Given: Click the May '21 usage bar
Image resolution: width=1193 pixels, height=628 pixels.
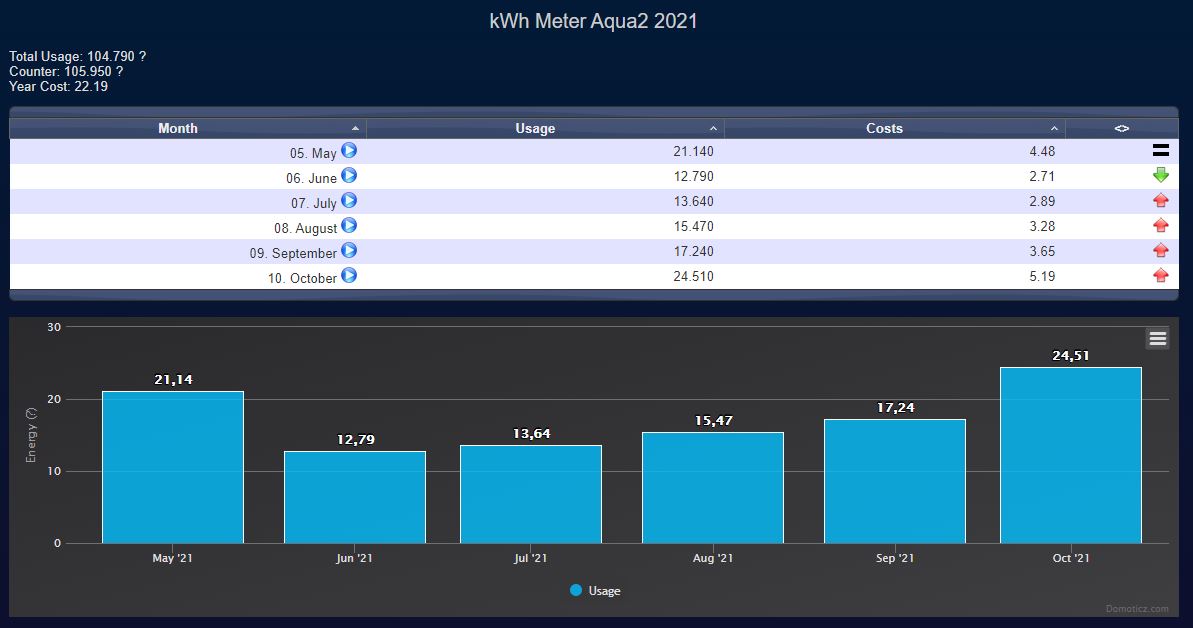Looking at the screenshot, I should pos(172,467).
